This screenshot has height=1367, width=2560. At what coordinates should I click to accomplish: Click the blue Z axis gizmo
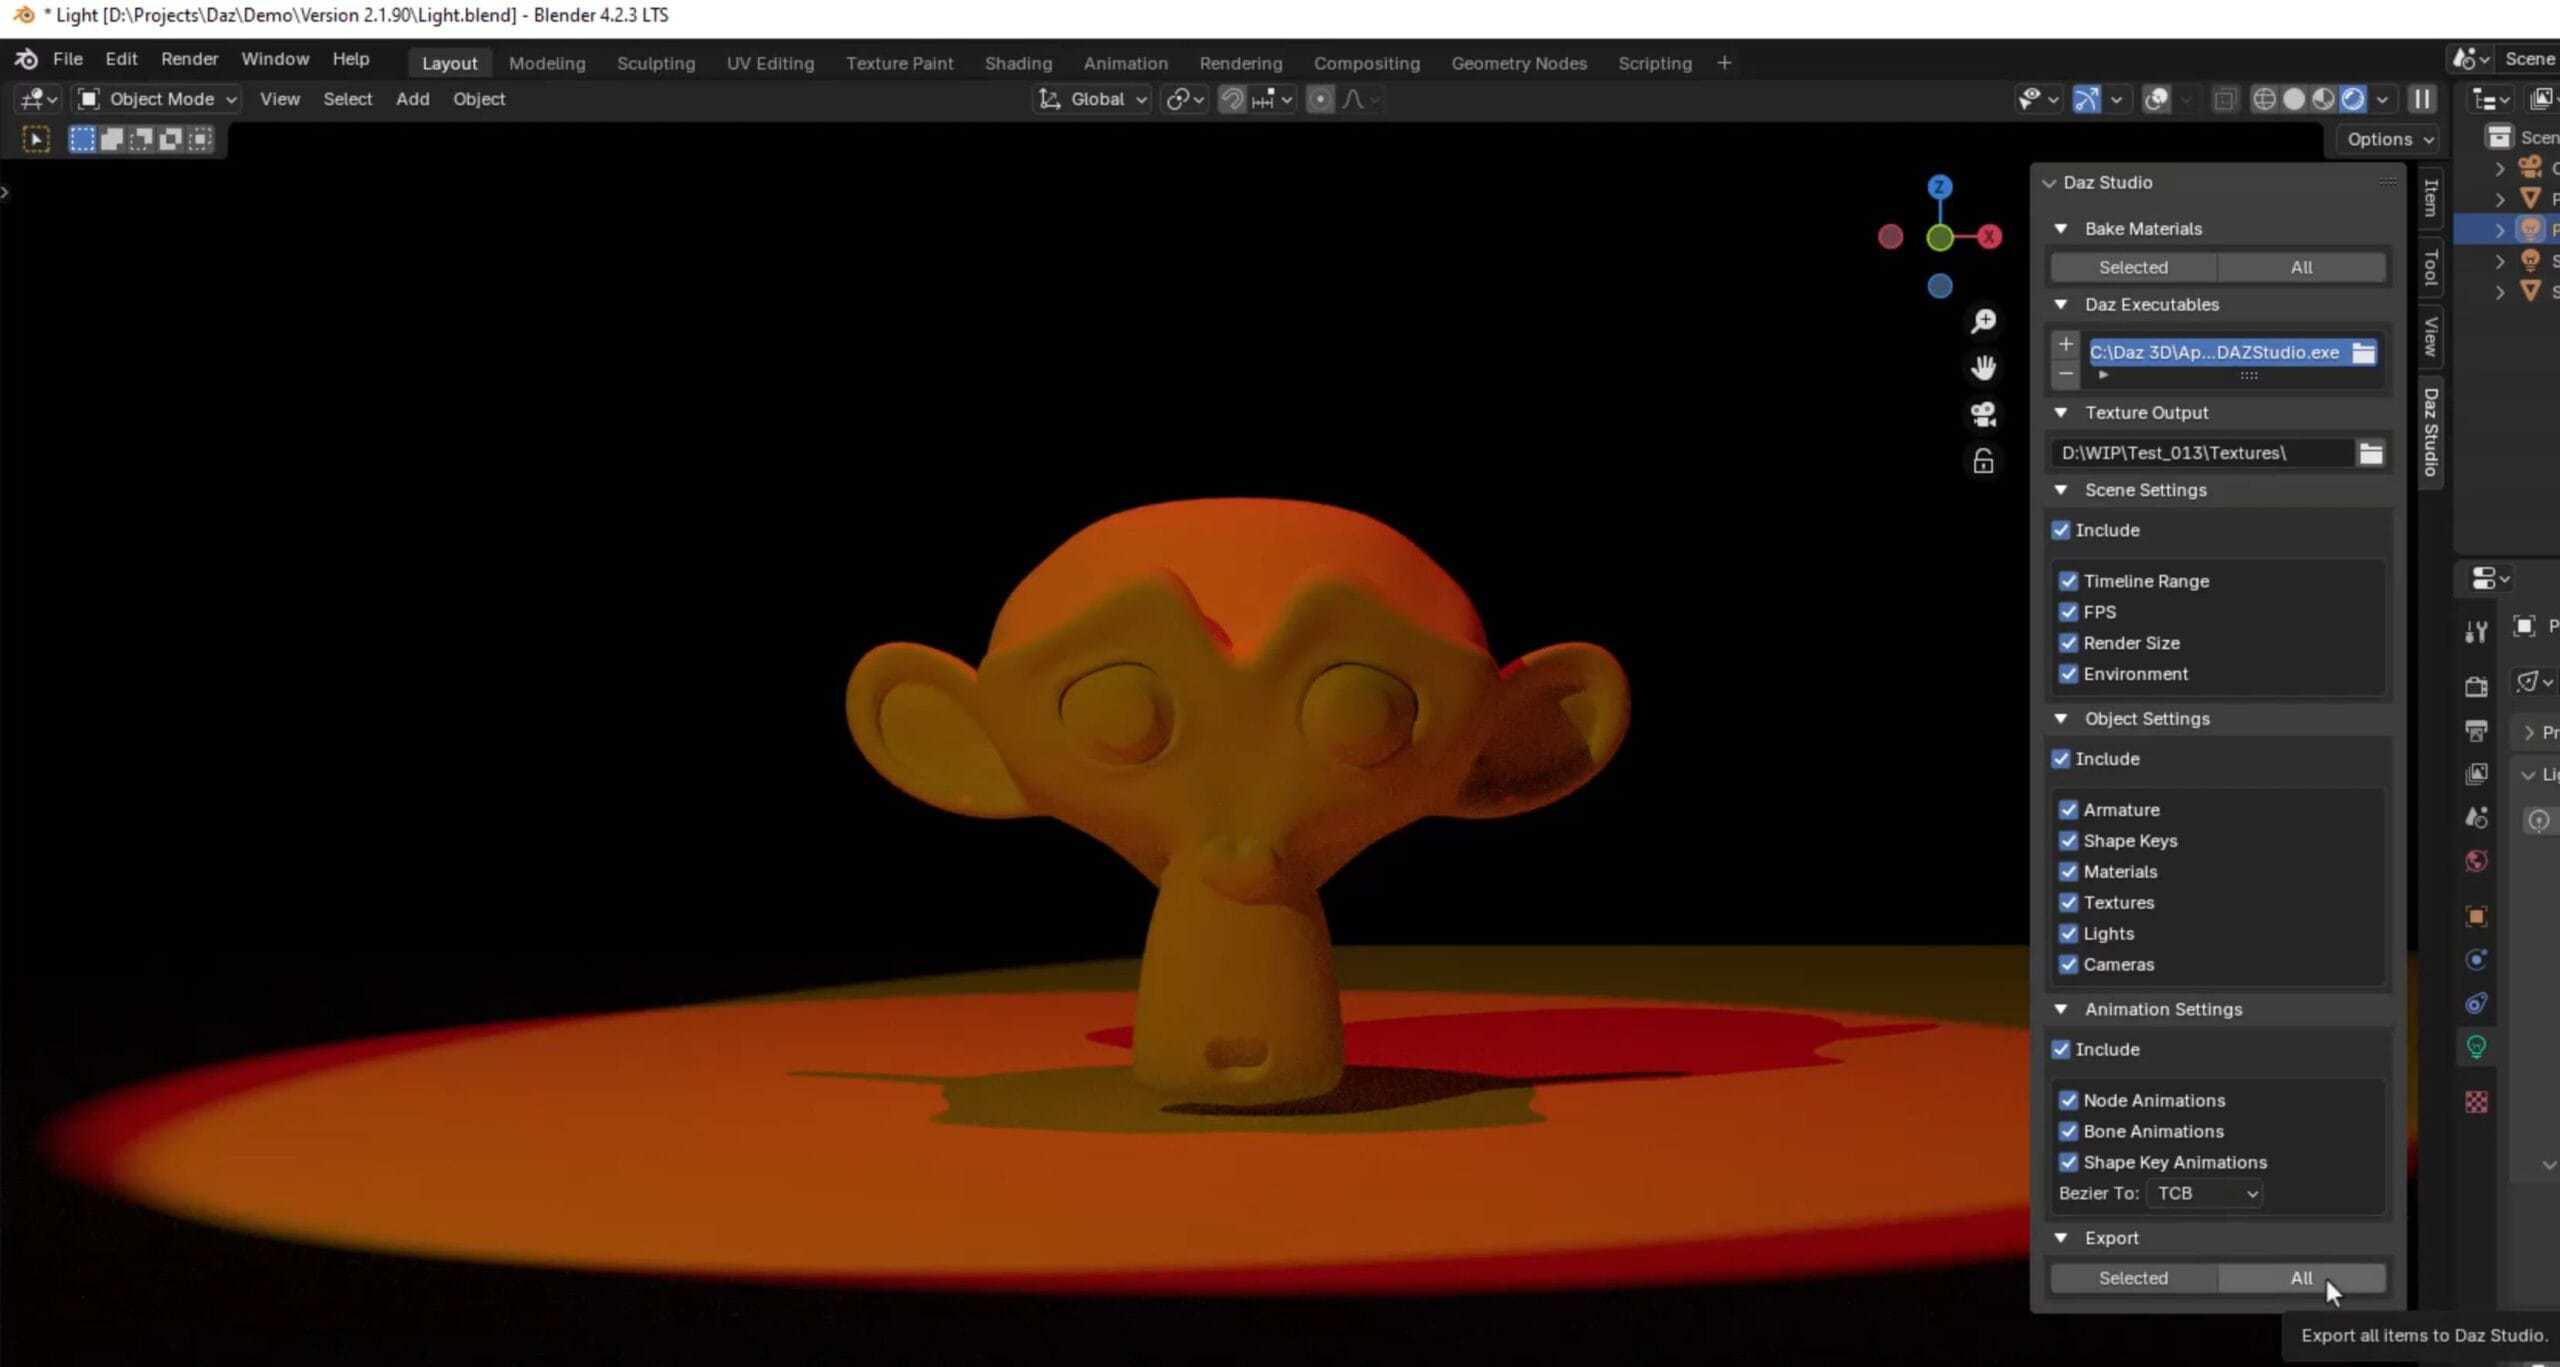coord(1939,187)
